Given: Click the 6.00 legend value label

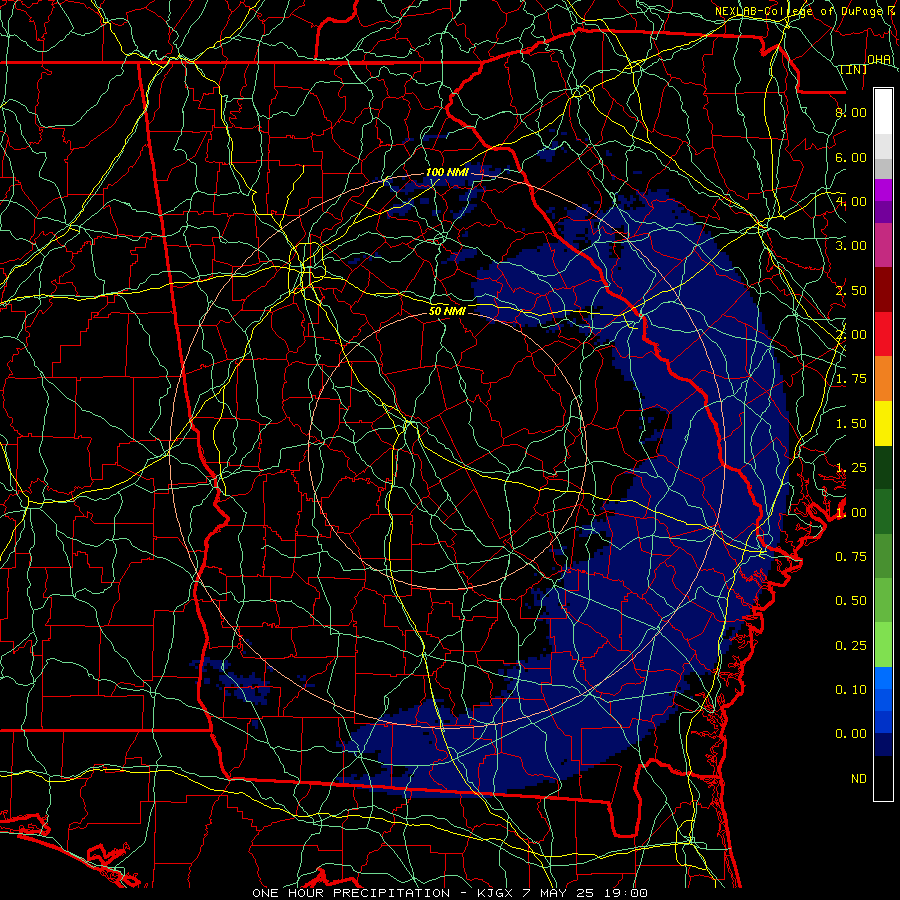Looking at the screenshot, I should tap(851, 157).
